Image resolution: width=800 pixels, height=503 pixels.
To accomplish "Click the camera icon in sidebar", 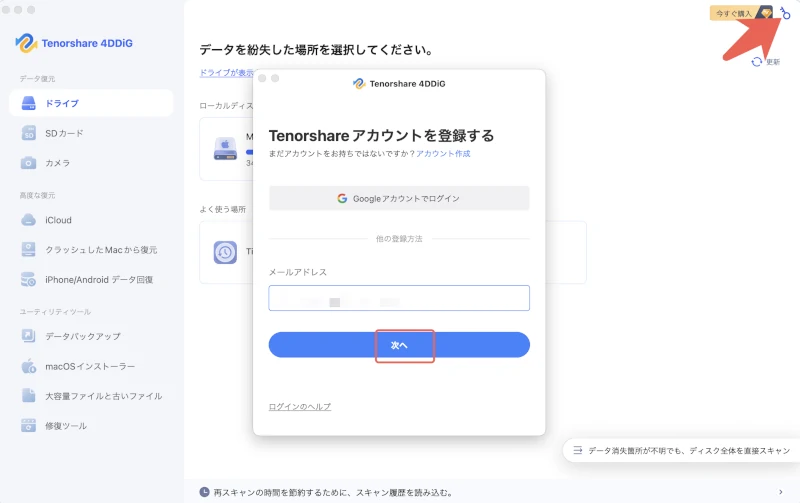I will [x=29, y=163].
